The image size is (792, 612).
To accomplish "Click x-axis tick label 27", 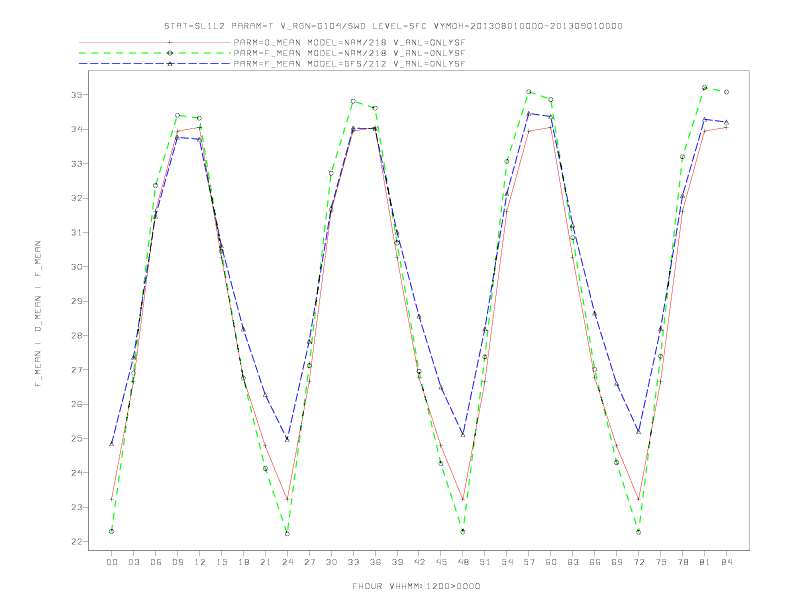I will [x=309, y=562].
